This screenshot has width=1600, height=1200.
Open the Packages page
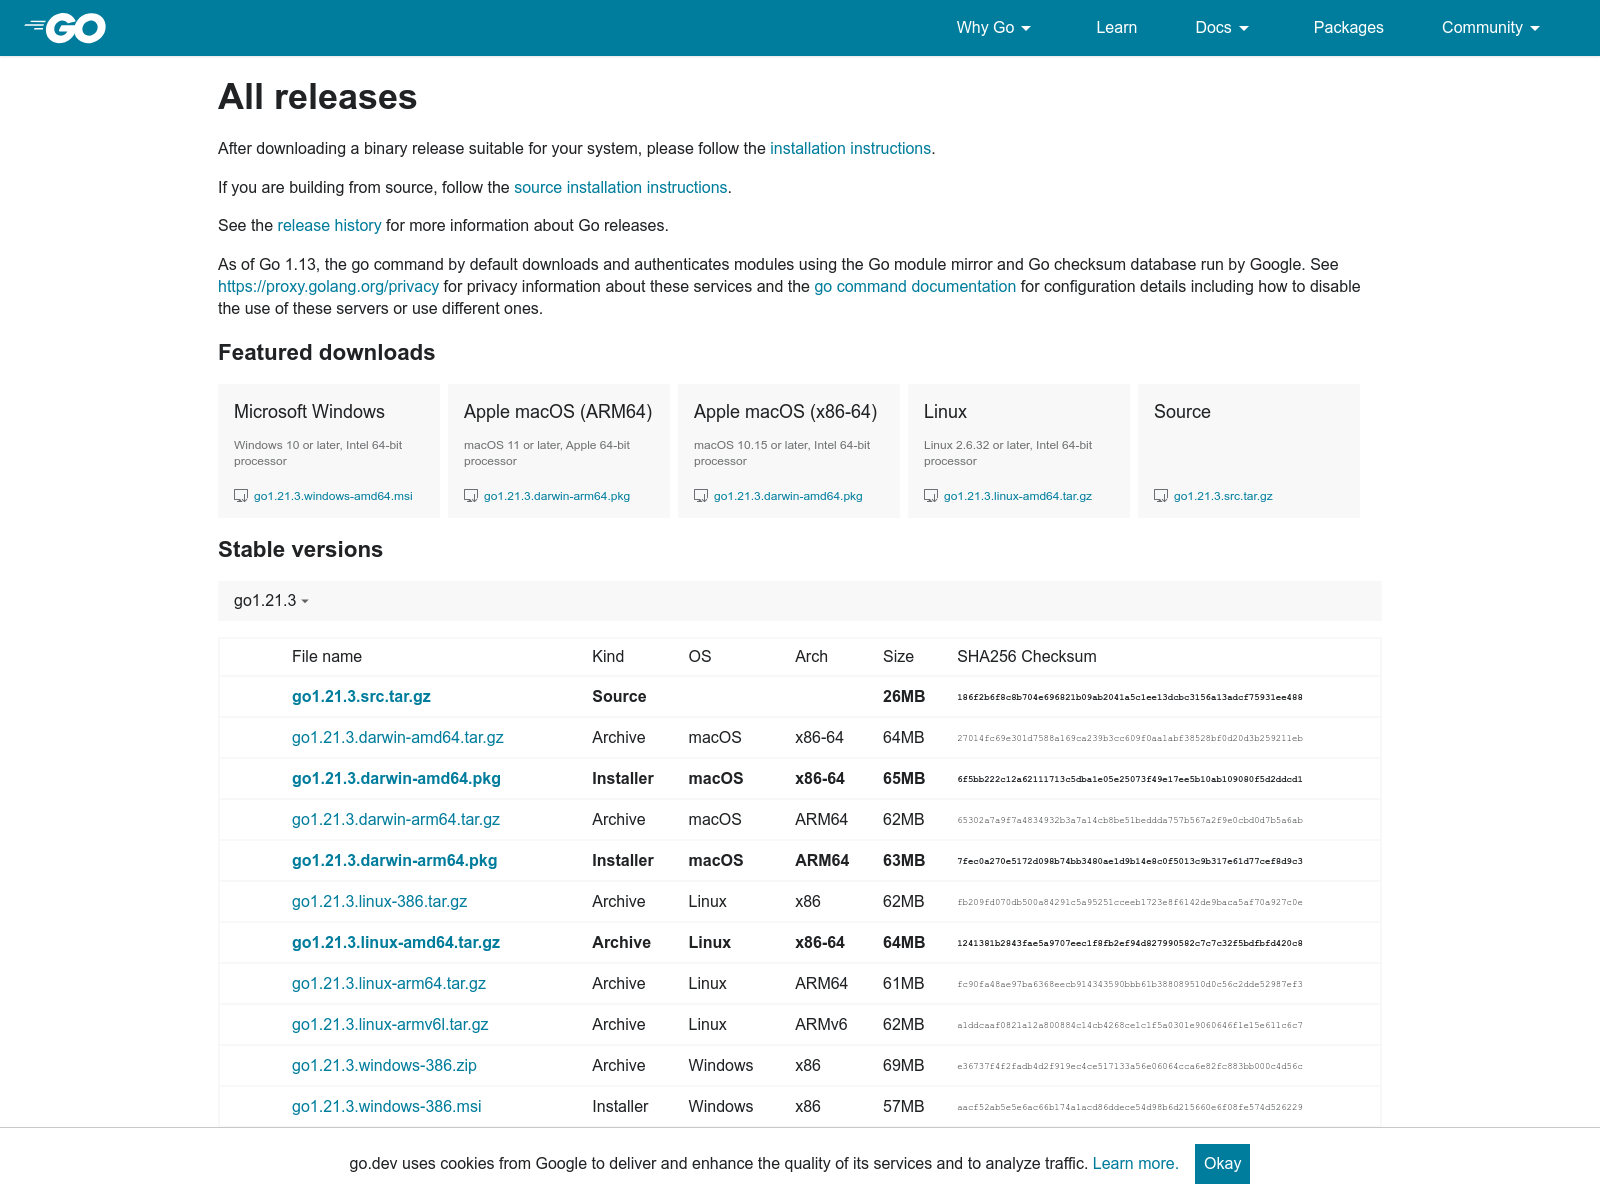point(1348,28)
